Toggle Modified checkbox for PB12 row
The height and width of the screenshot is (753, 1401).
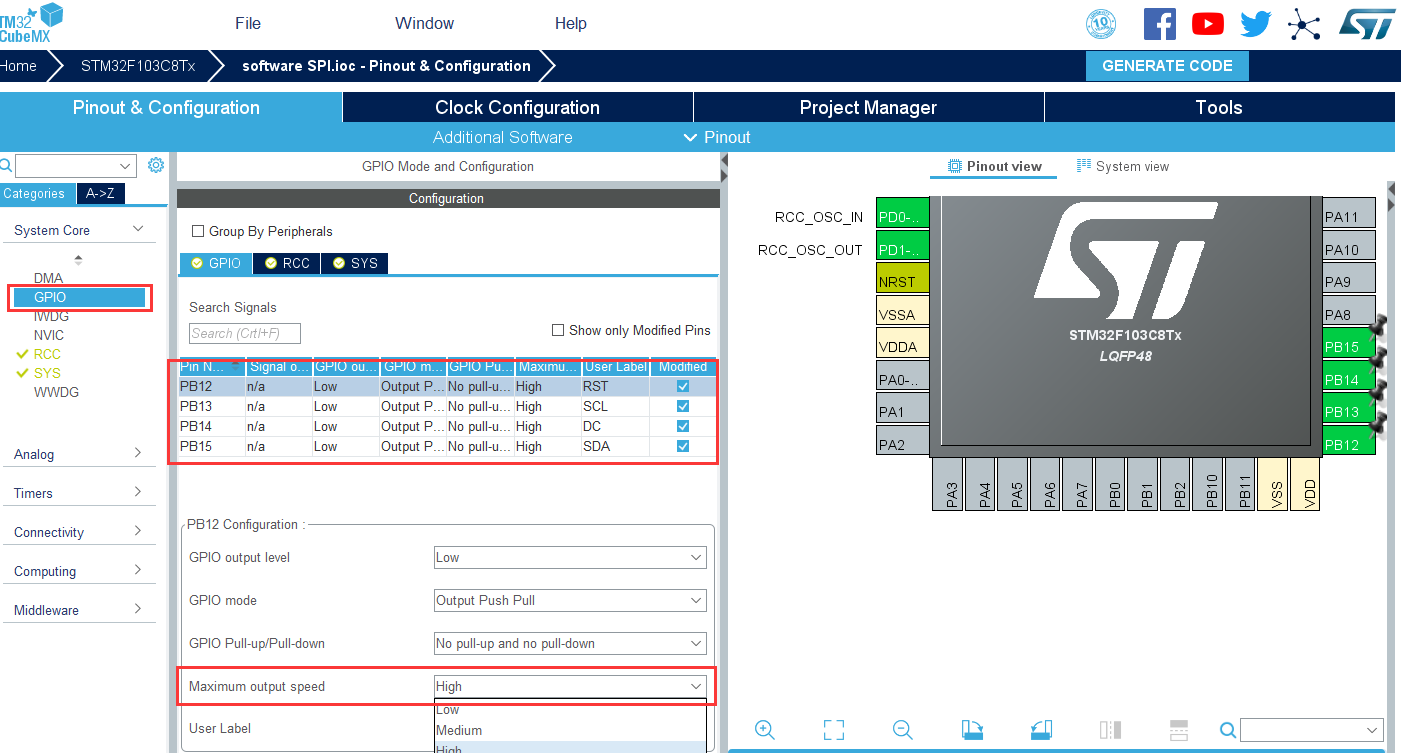tap(683, 386)
